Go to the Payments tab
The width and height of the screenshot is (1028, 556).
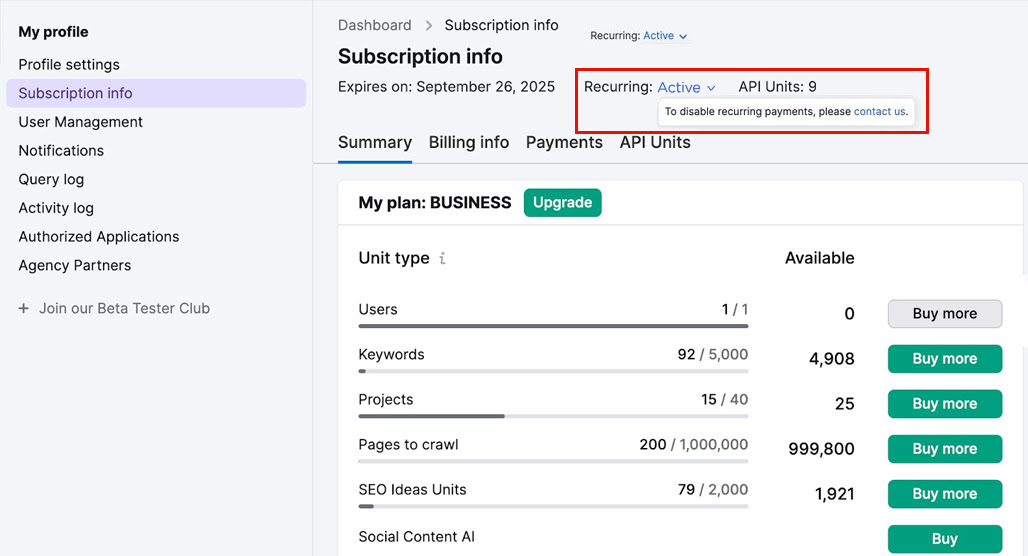click(564, 142)
